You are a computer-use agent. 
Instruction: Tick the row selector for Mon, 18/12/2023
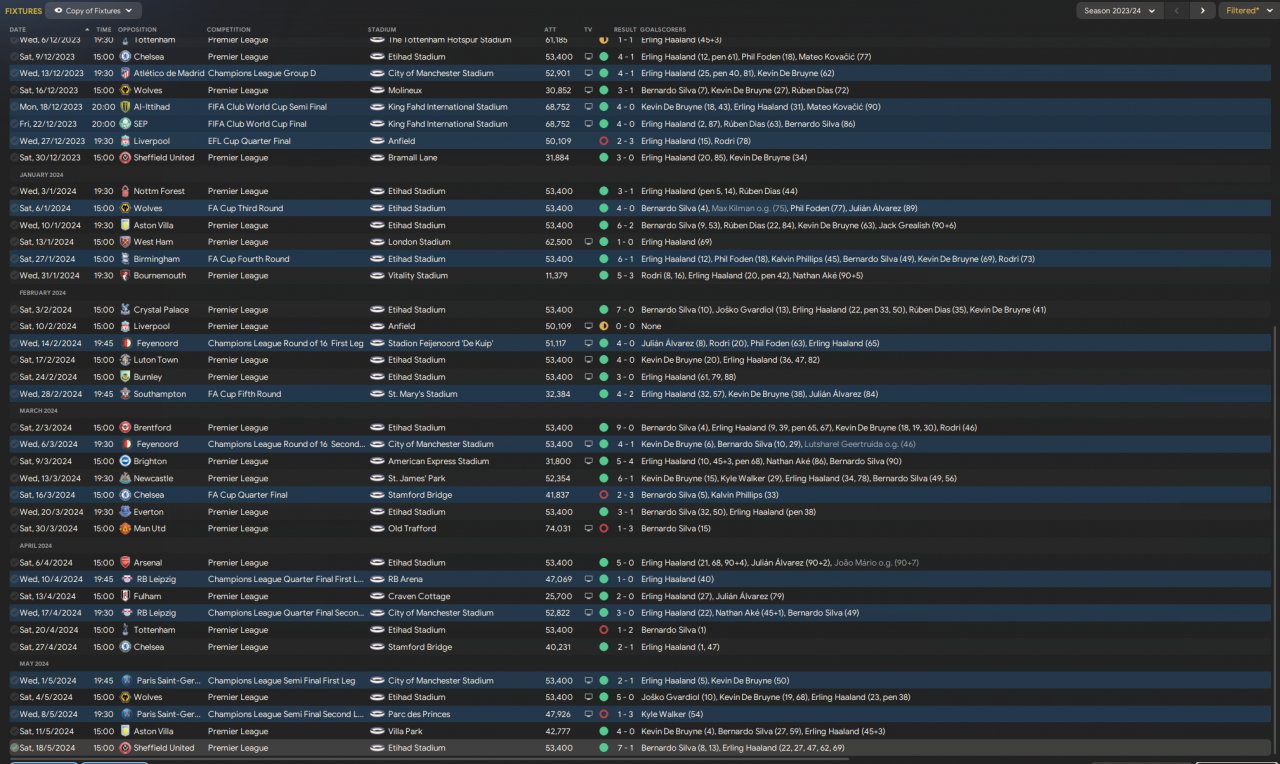14,107
